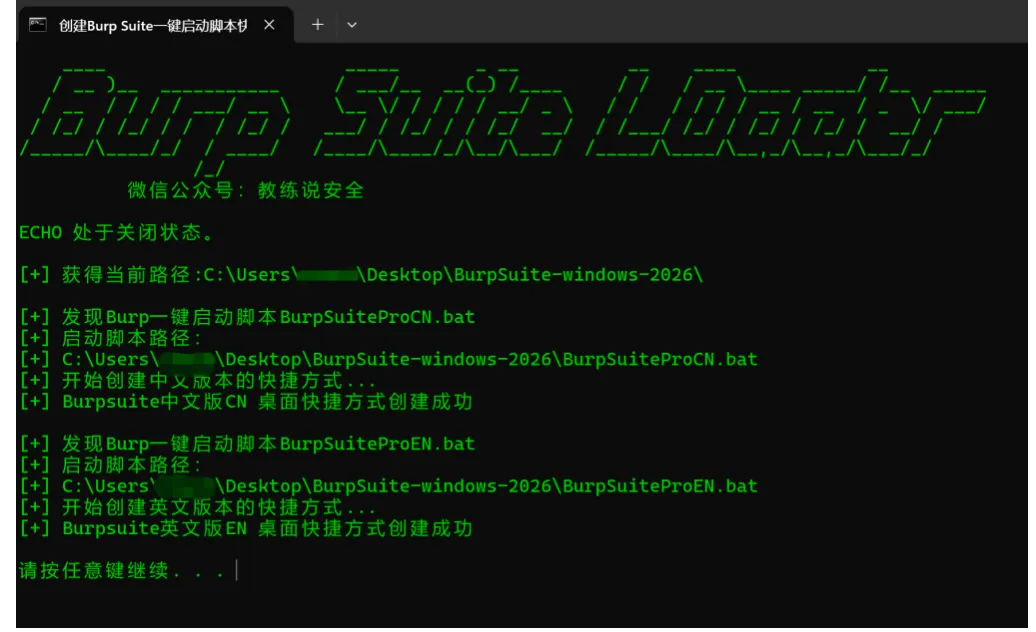The width and height of the screenshot is (1036, 632).
Task: Click the Burpsuite英文版EN 桌面快捷方式创建成功 line
Action: pyautogui.click(x=246, y=528)
